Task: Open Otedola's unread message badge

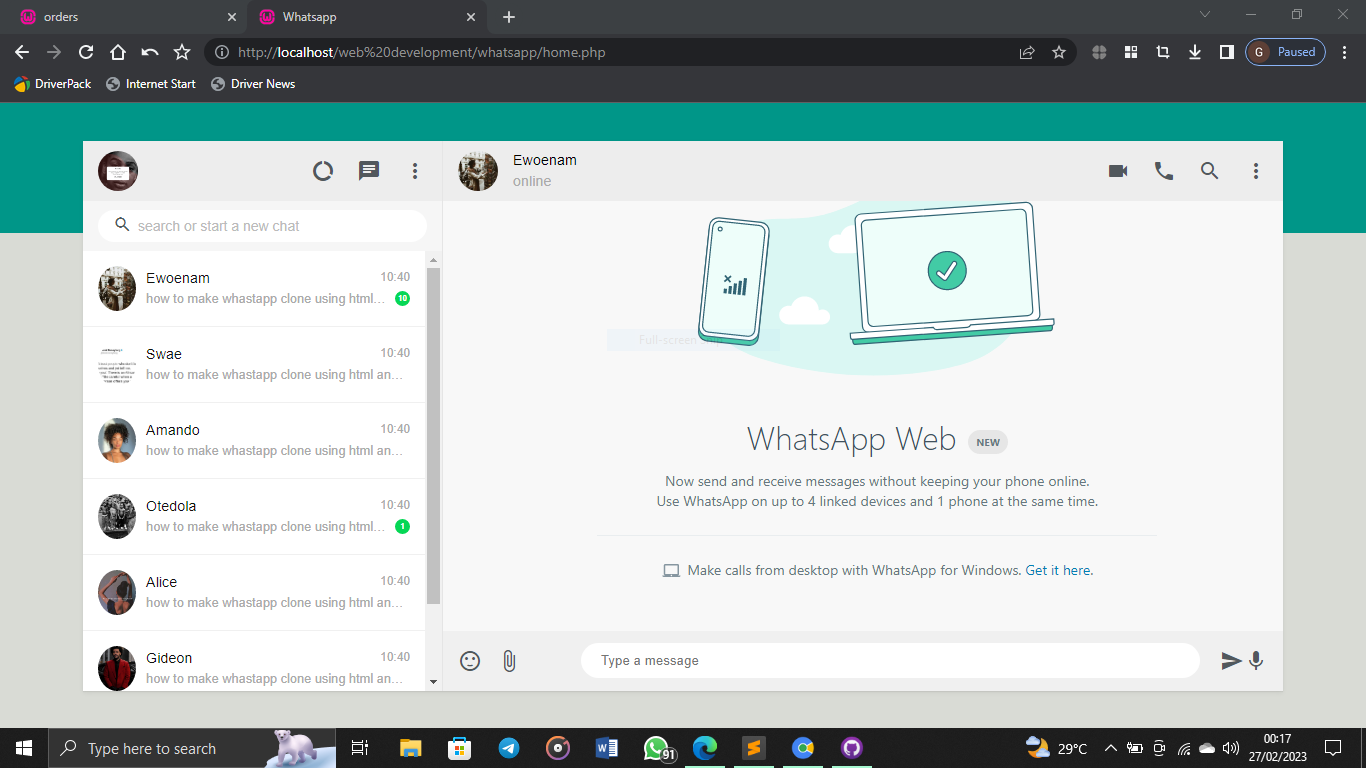Action: 401,525
